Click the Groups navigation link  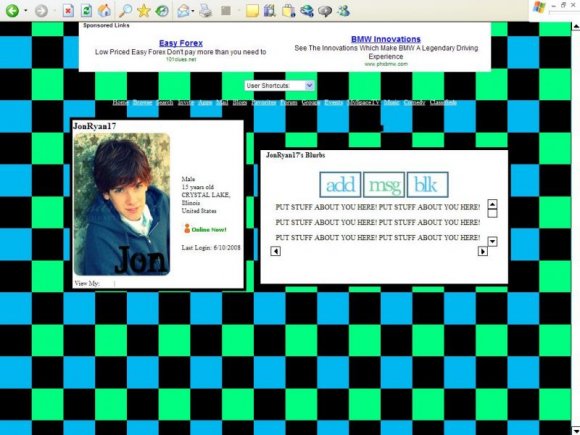311,102
